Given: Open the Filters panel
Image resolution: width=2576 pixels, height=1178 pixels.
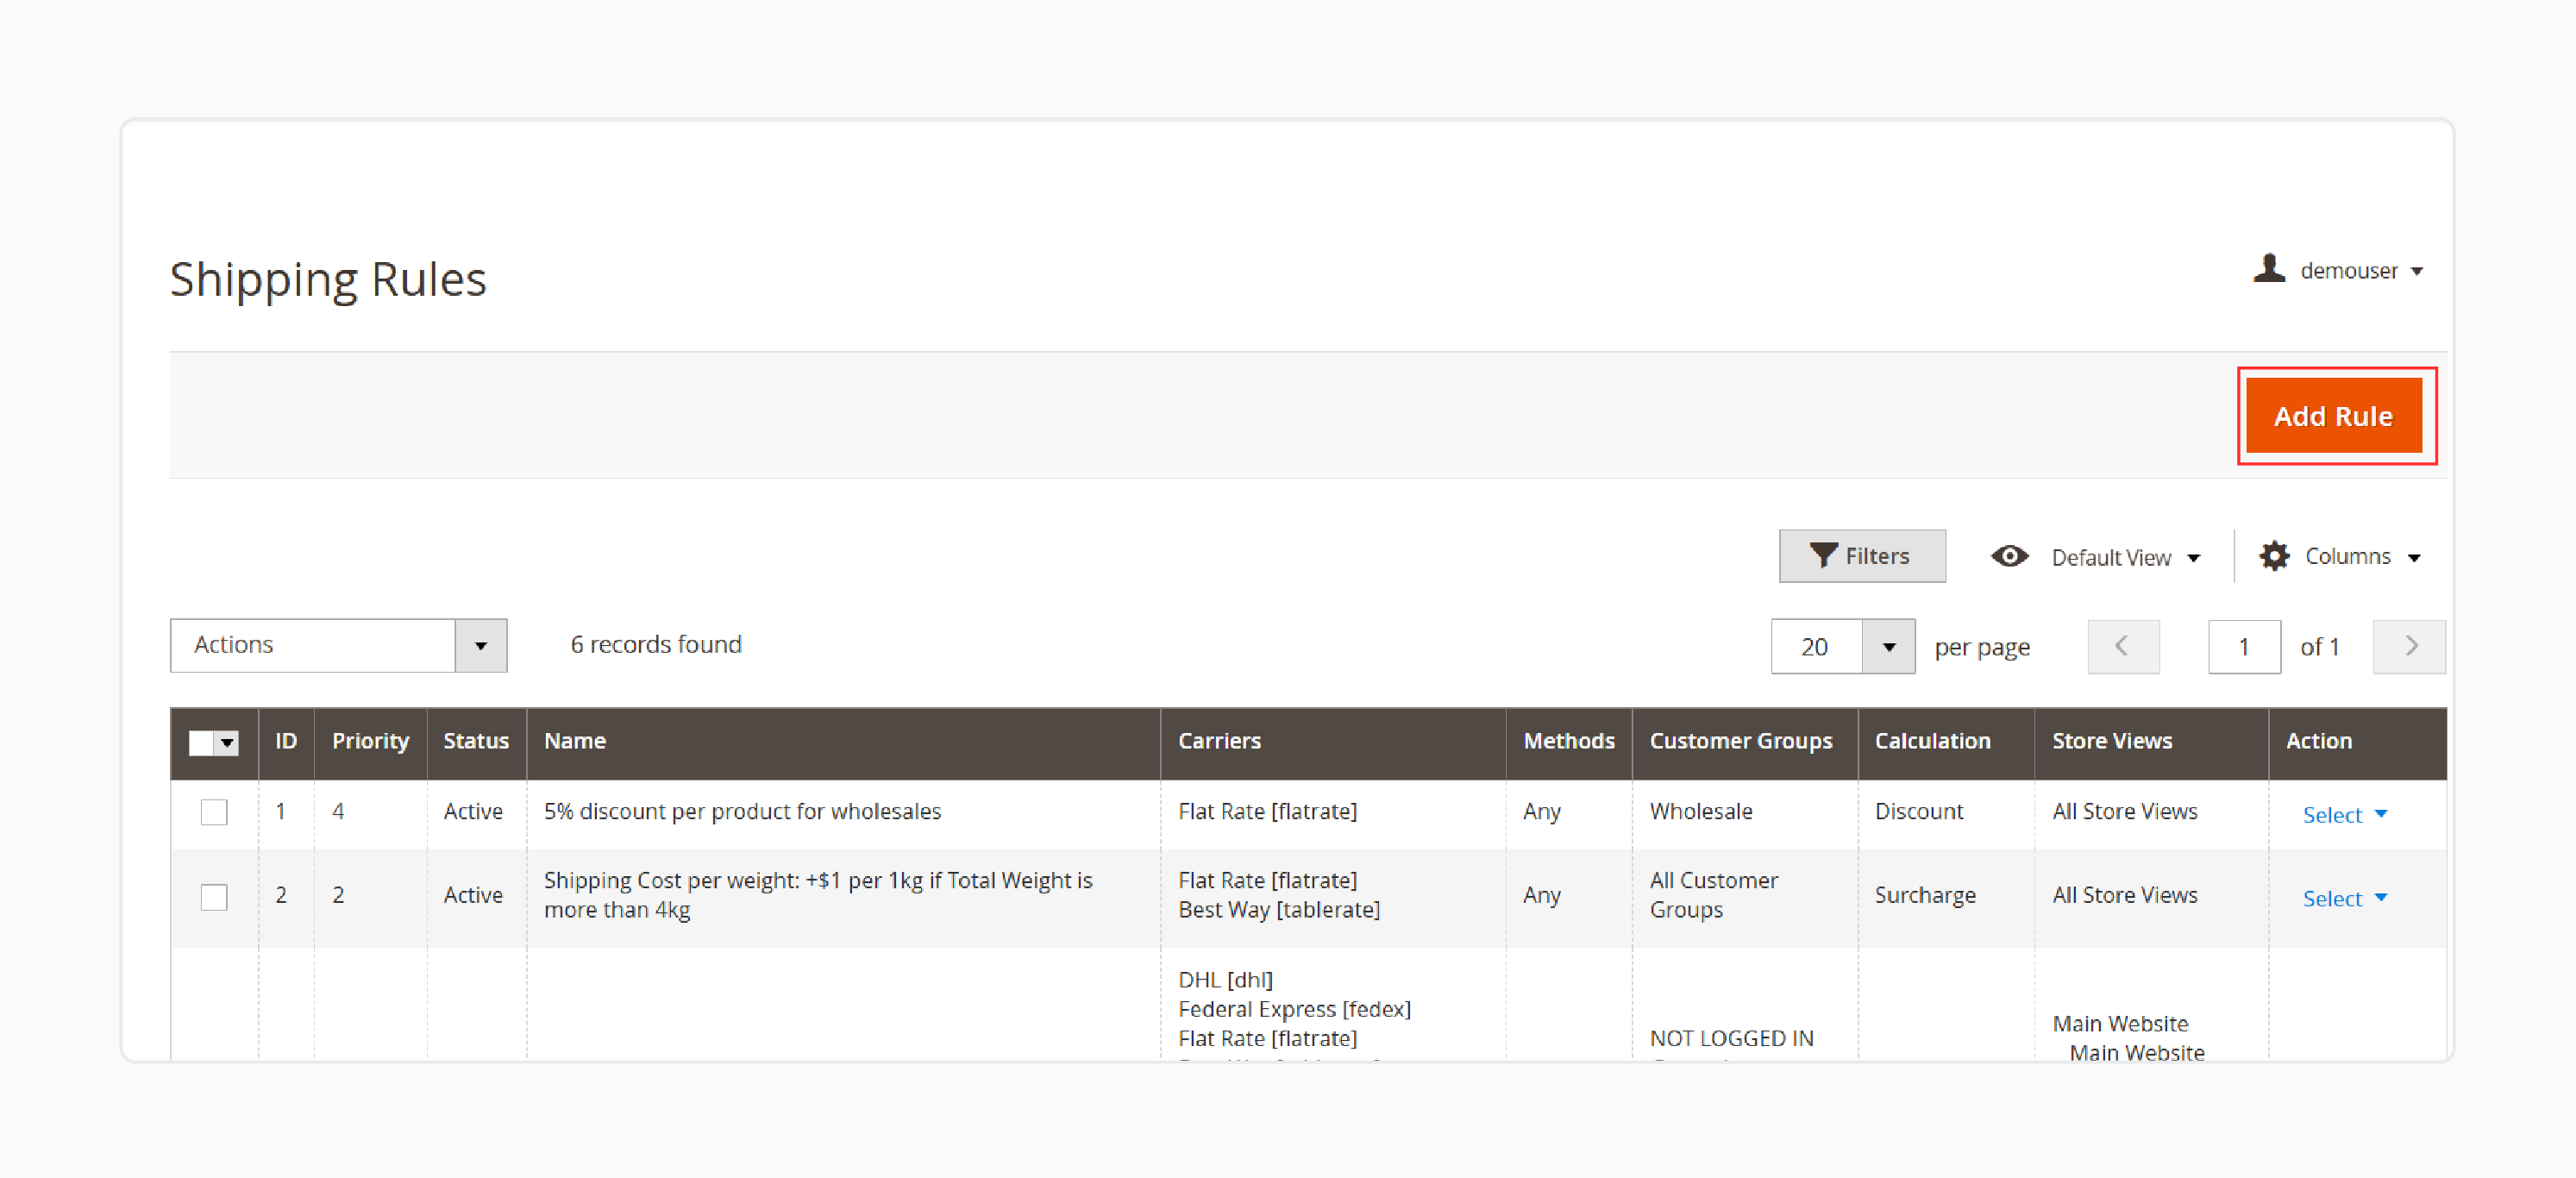Looking at the screenshot, I should click(x=1861, y=556).
